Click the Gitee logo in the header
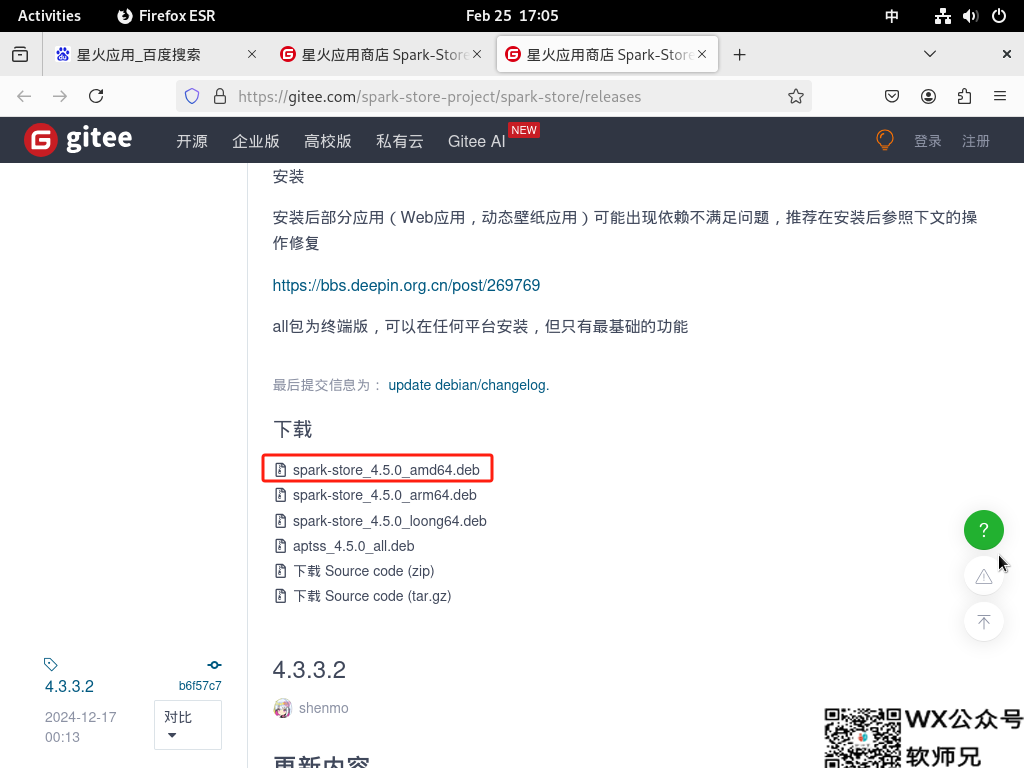 click(78, 140)
